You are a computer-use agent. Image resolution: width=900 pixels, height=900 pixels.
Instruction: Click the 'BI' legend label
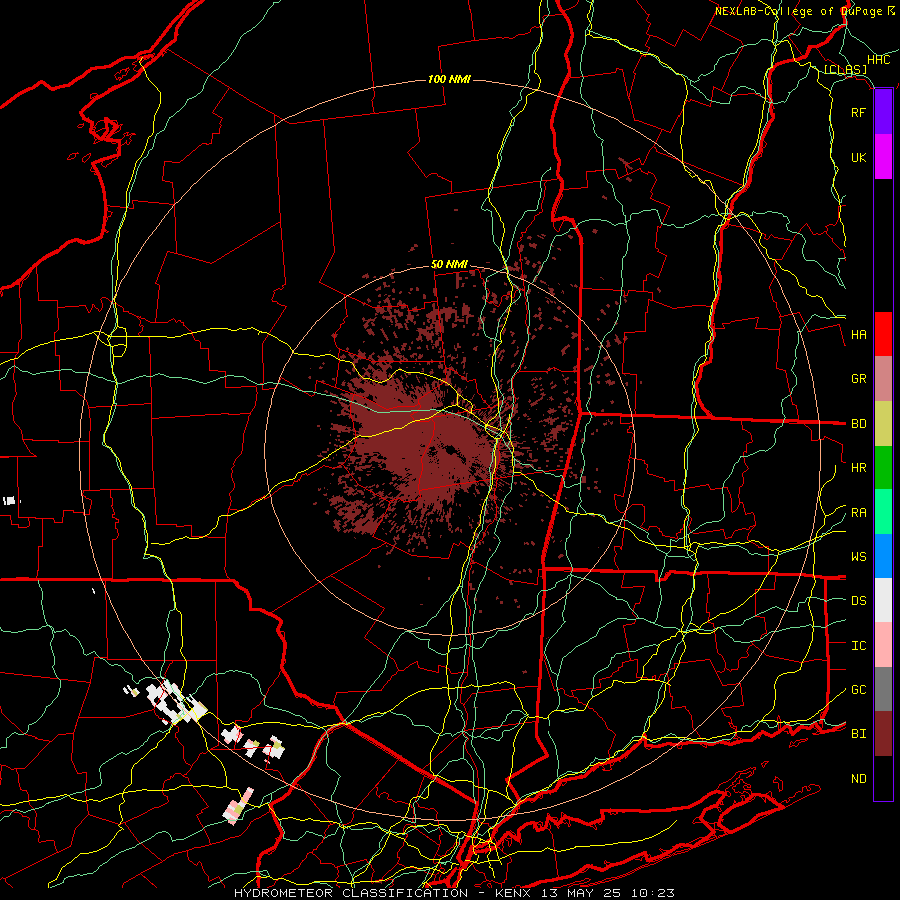[x=858, y=734]
